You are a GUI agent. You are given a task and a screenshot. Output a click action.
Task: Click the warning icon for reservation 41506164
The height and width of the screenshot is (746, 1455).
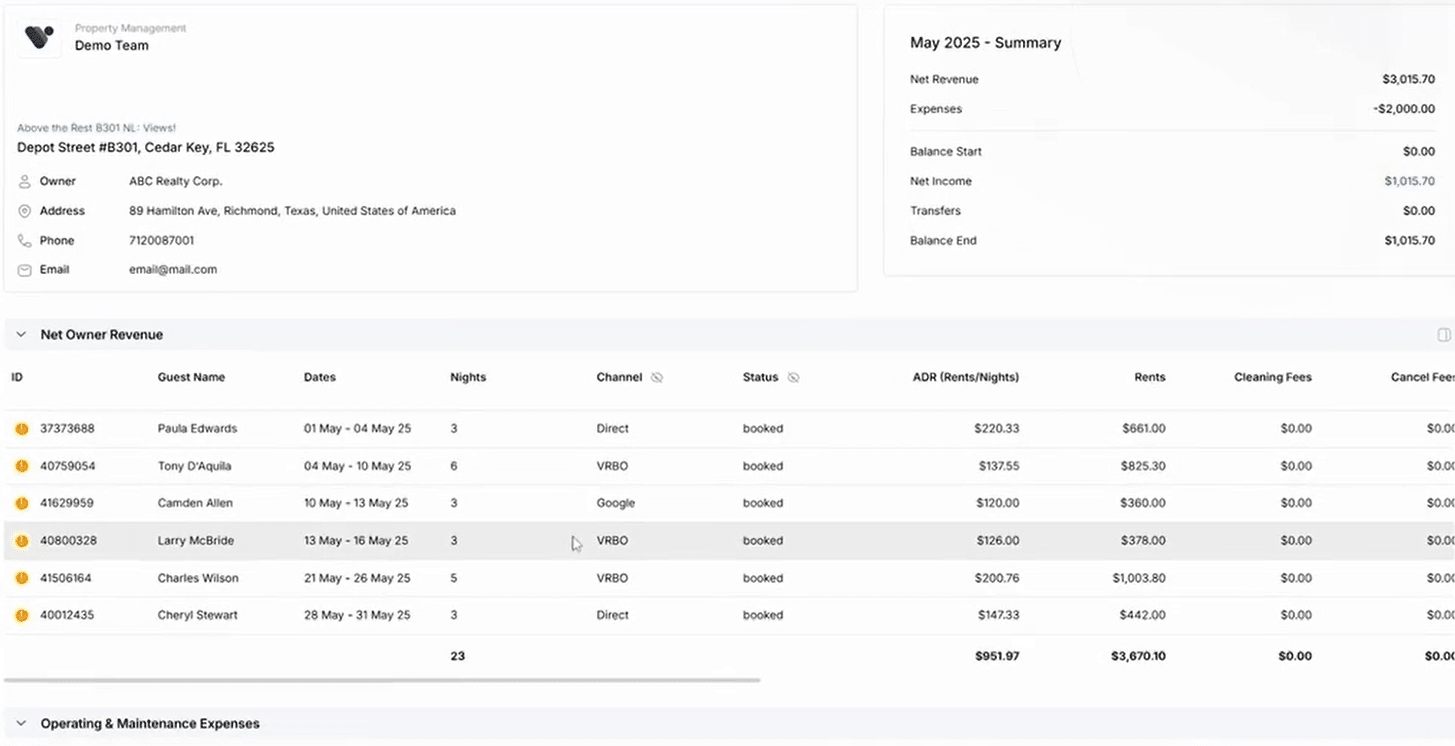coord(21,578)
